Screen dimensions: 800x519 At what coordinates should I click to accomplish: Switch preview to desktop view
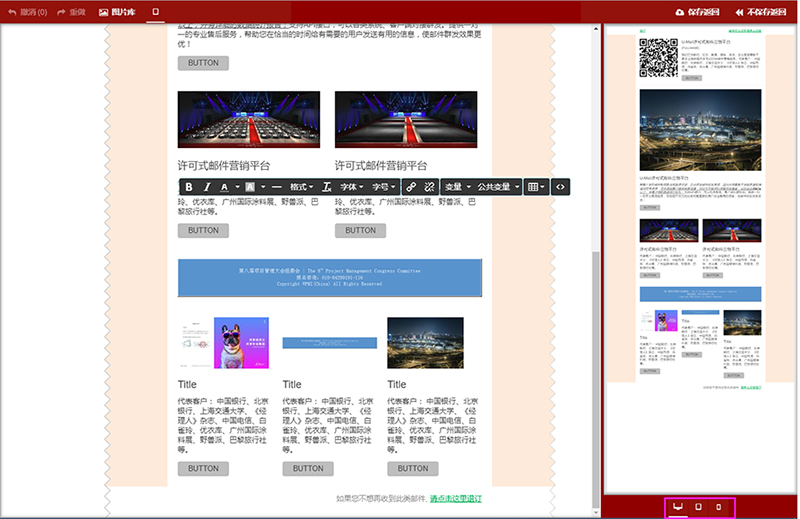tap(678, 507)
